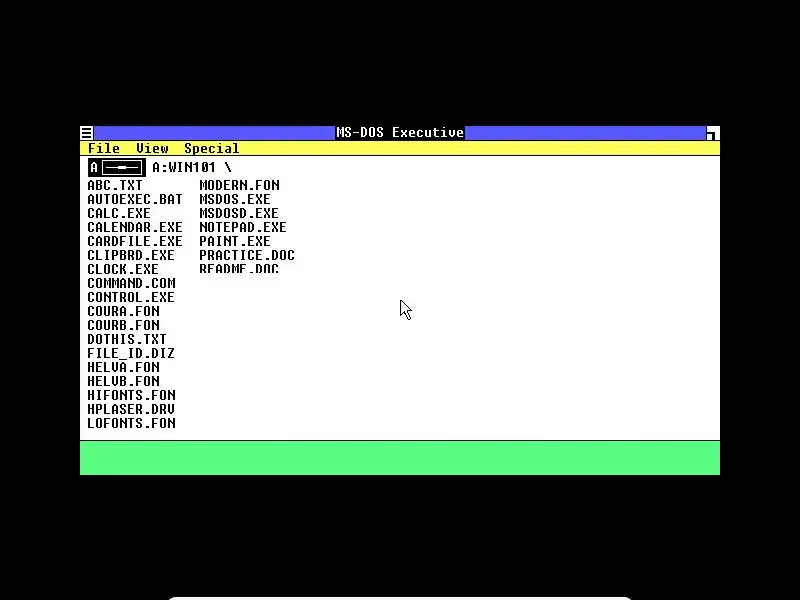Viewport: 800px width, 600px height.
Task: Choose HIFONTS.FON
Action: click(131, 395)
